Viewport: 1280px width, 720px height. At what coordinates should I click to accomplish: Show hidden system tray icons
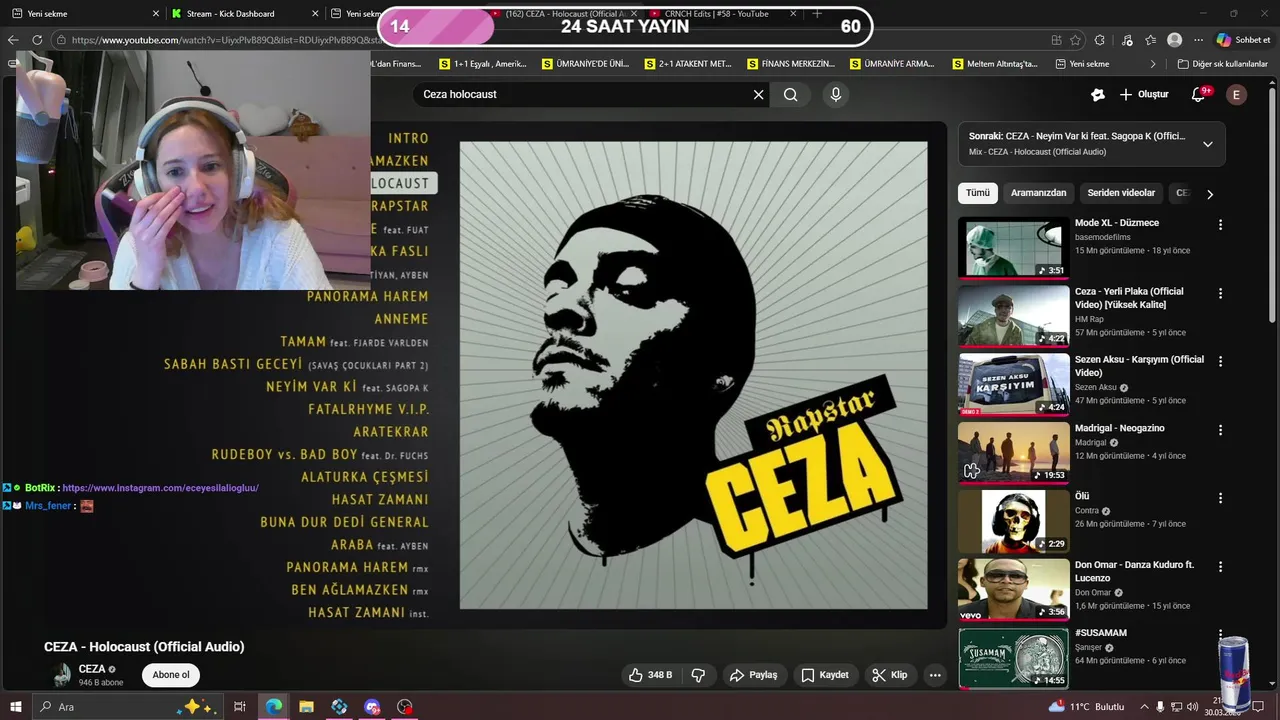pos(1144,707)
